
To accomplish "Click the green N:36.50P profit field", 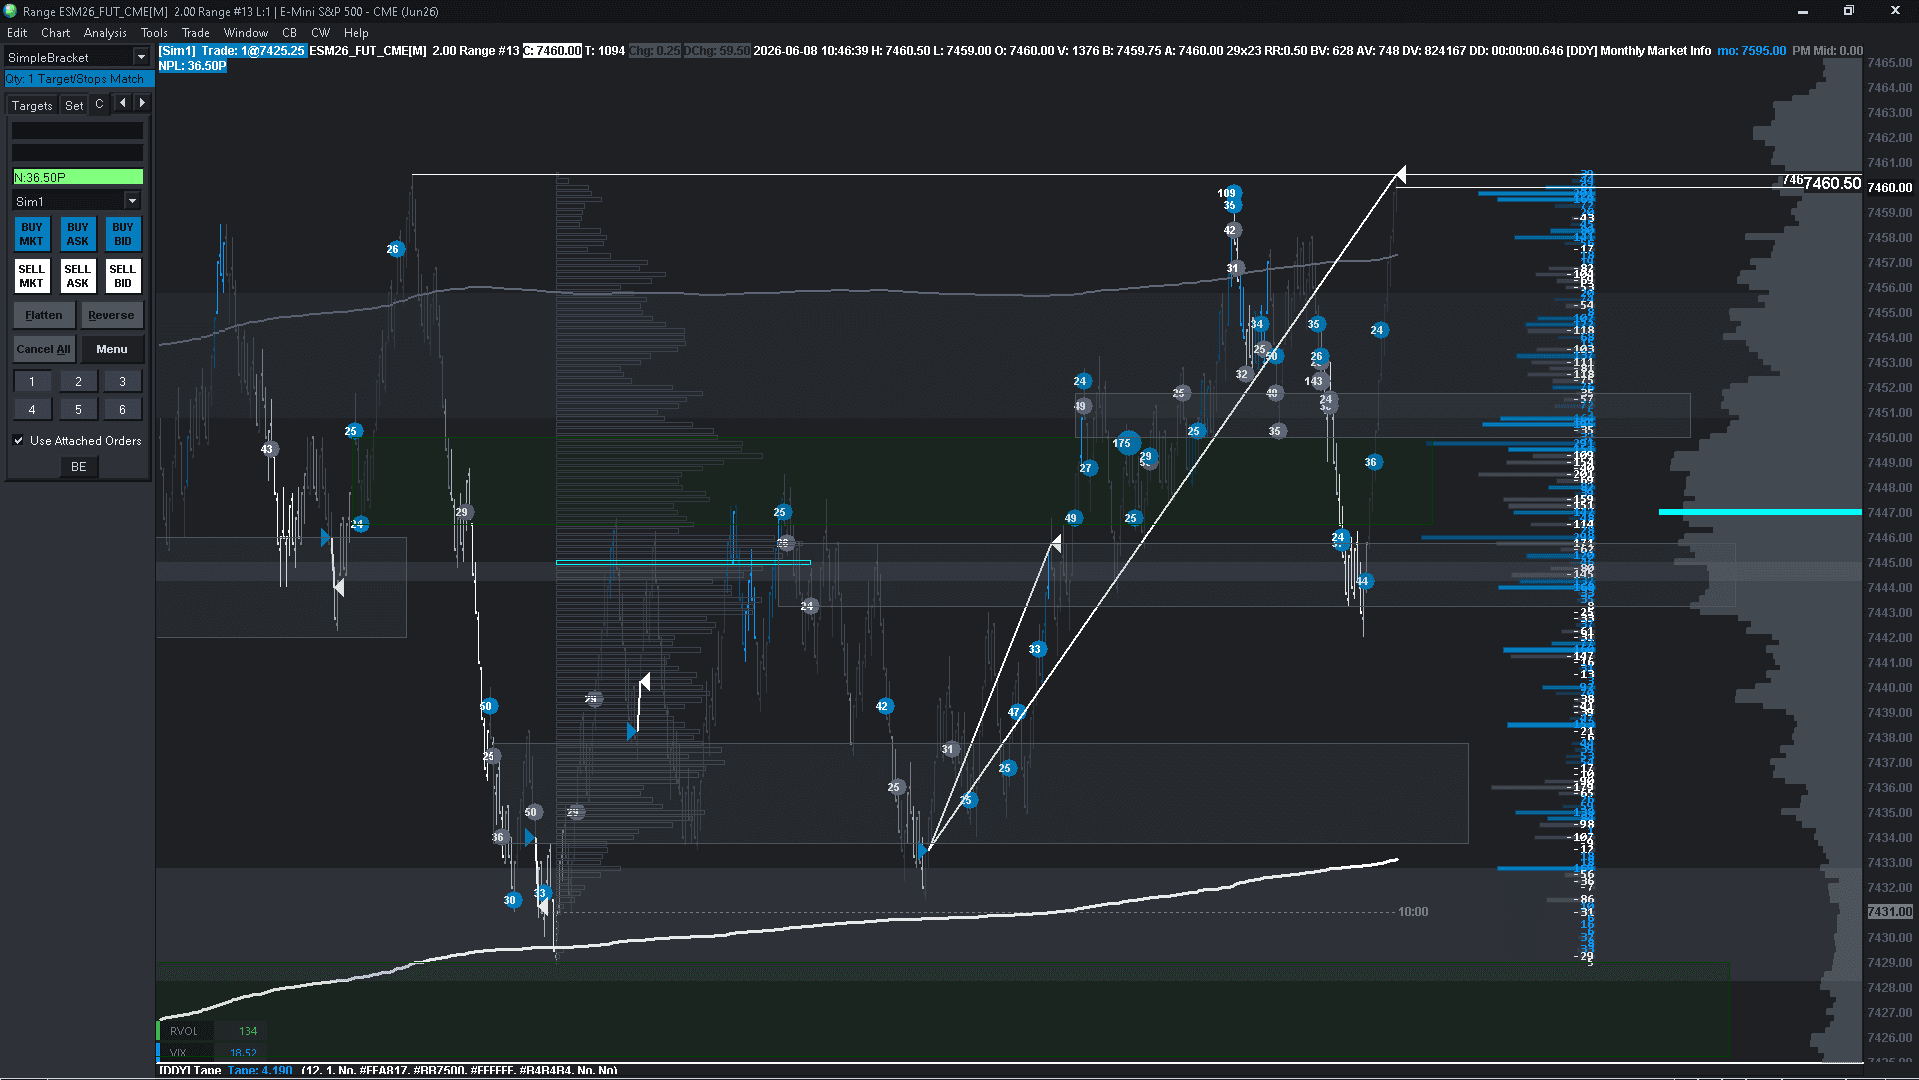I will click(78, 177).
